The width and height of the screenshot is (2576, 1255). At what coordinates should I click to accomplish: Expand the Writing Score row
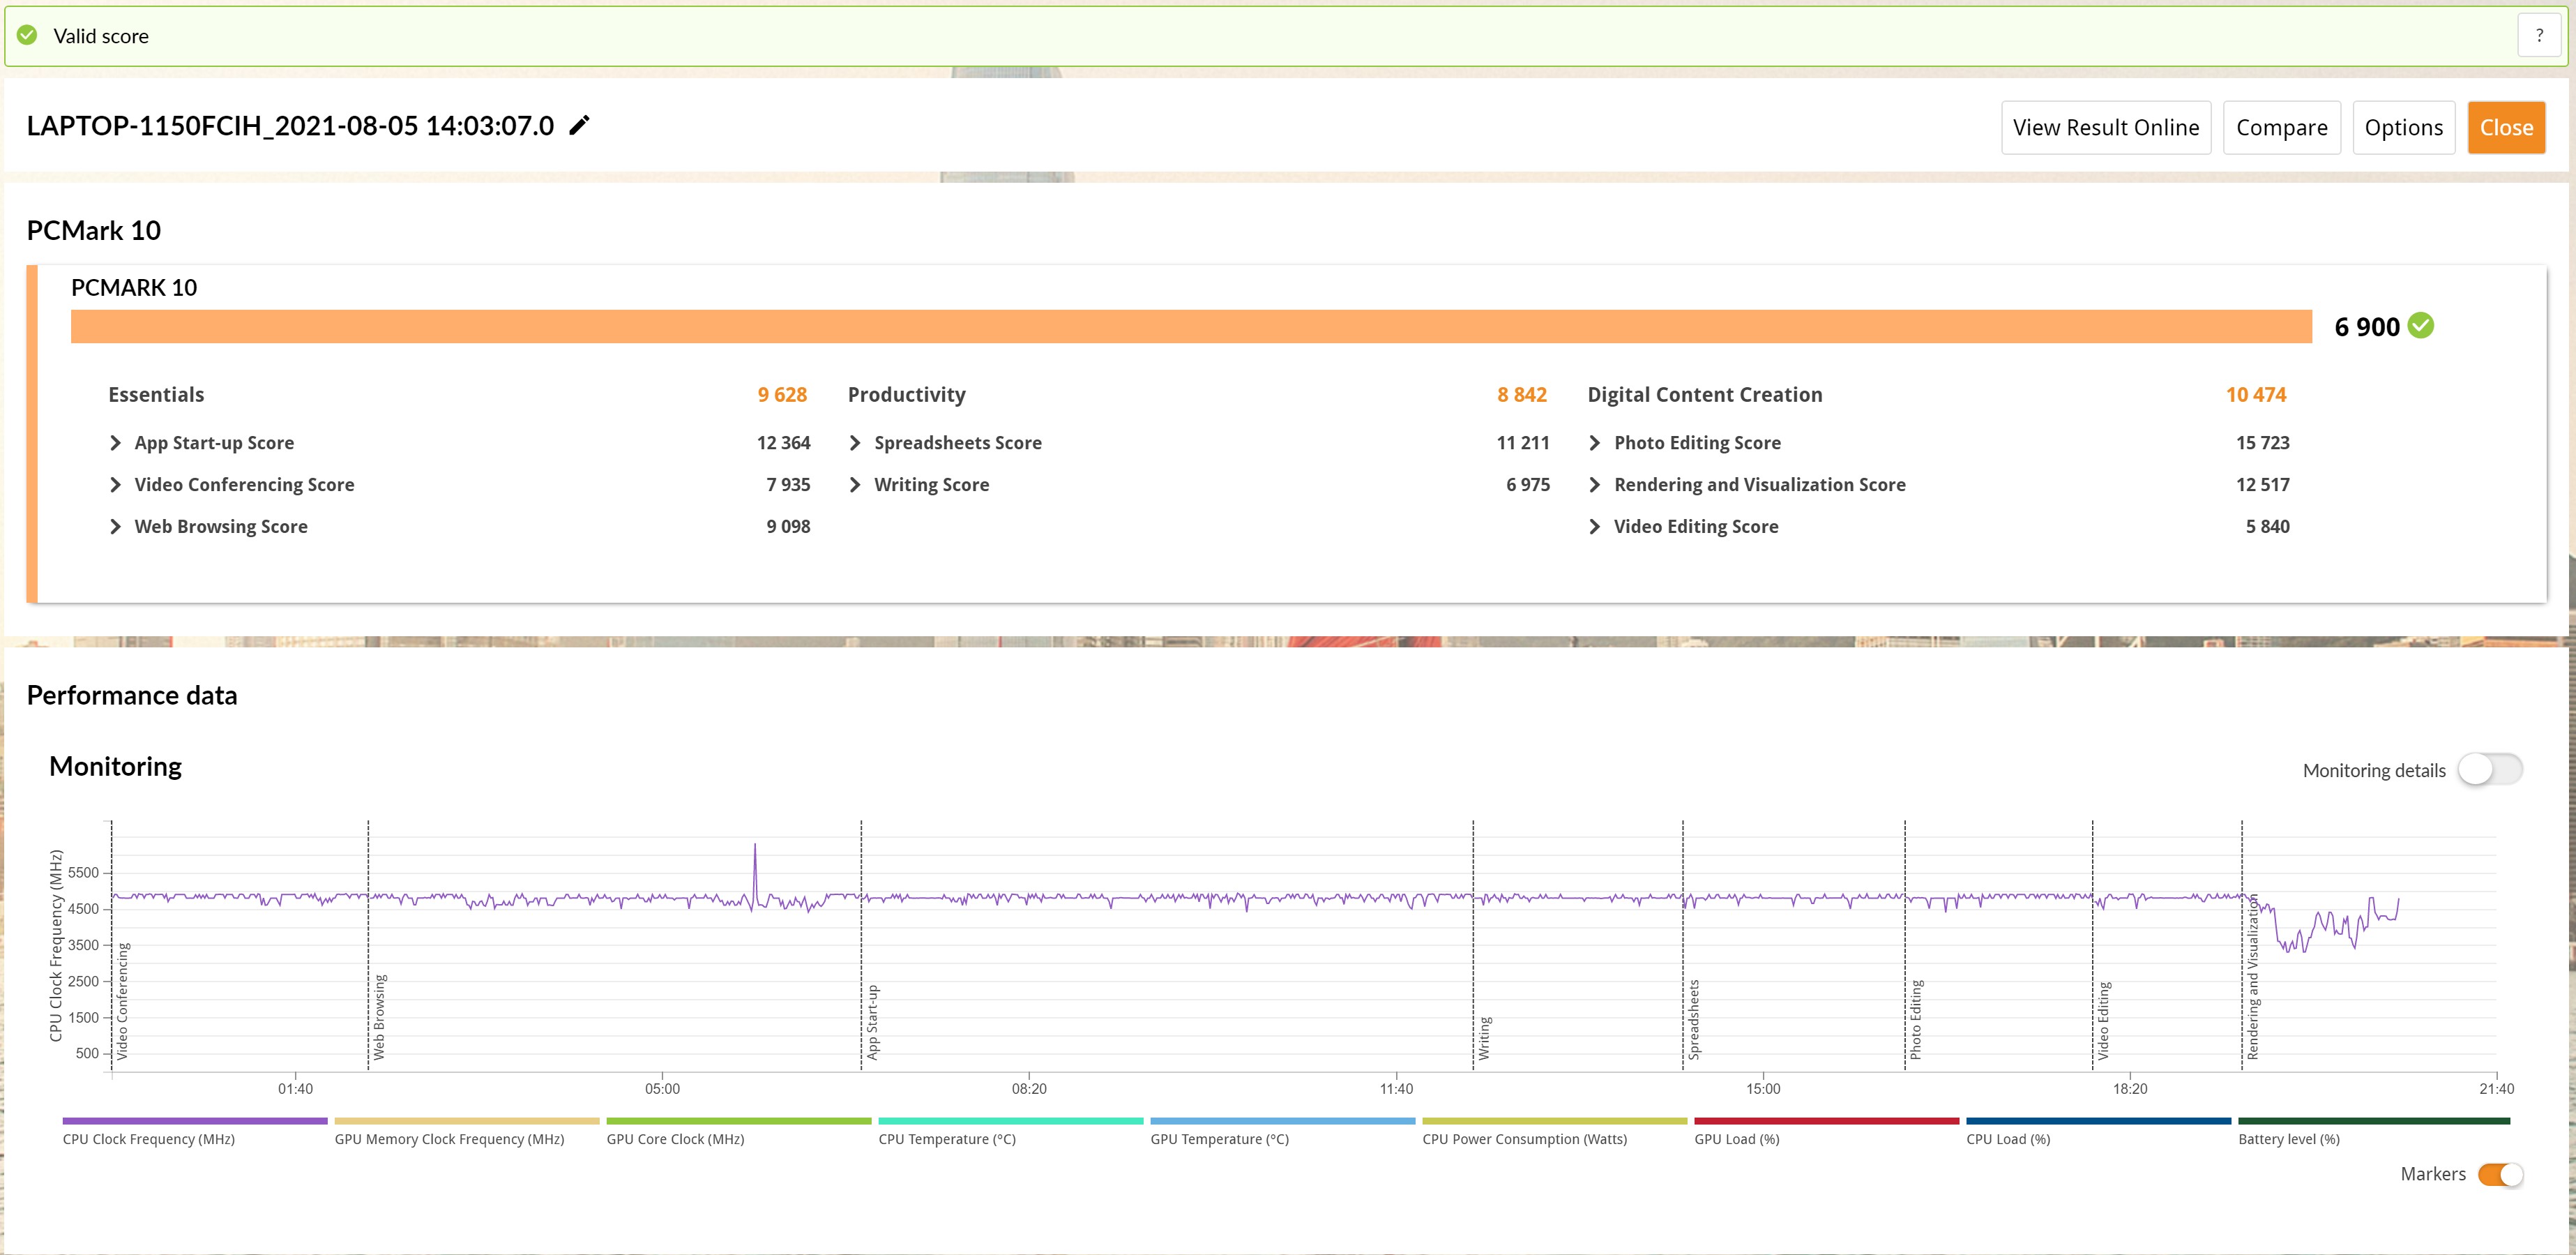pyautogui.click(x=855, y=485)
